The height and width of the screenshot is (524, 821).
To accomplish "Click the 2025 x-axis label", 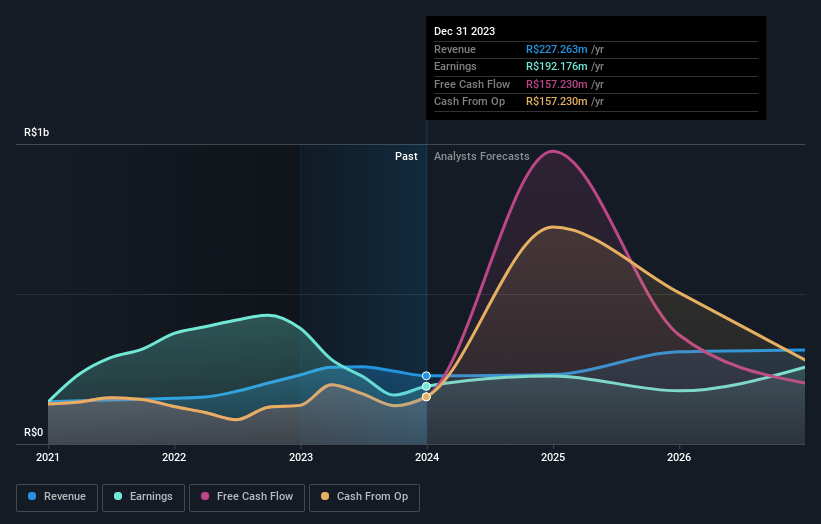I will pos(553,458).
